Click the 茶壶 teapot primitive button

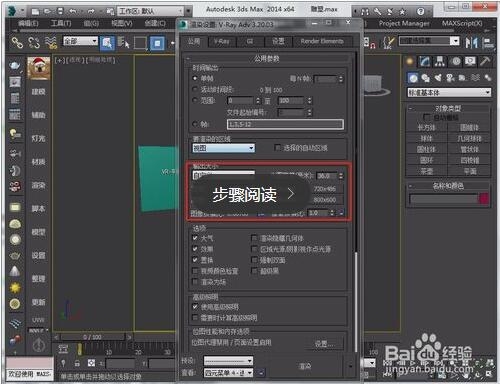coord(427,171)
